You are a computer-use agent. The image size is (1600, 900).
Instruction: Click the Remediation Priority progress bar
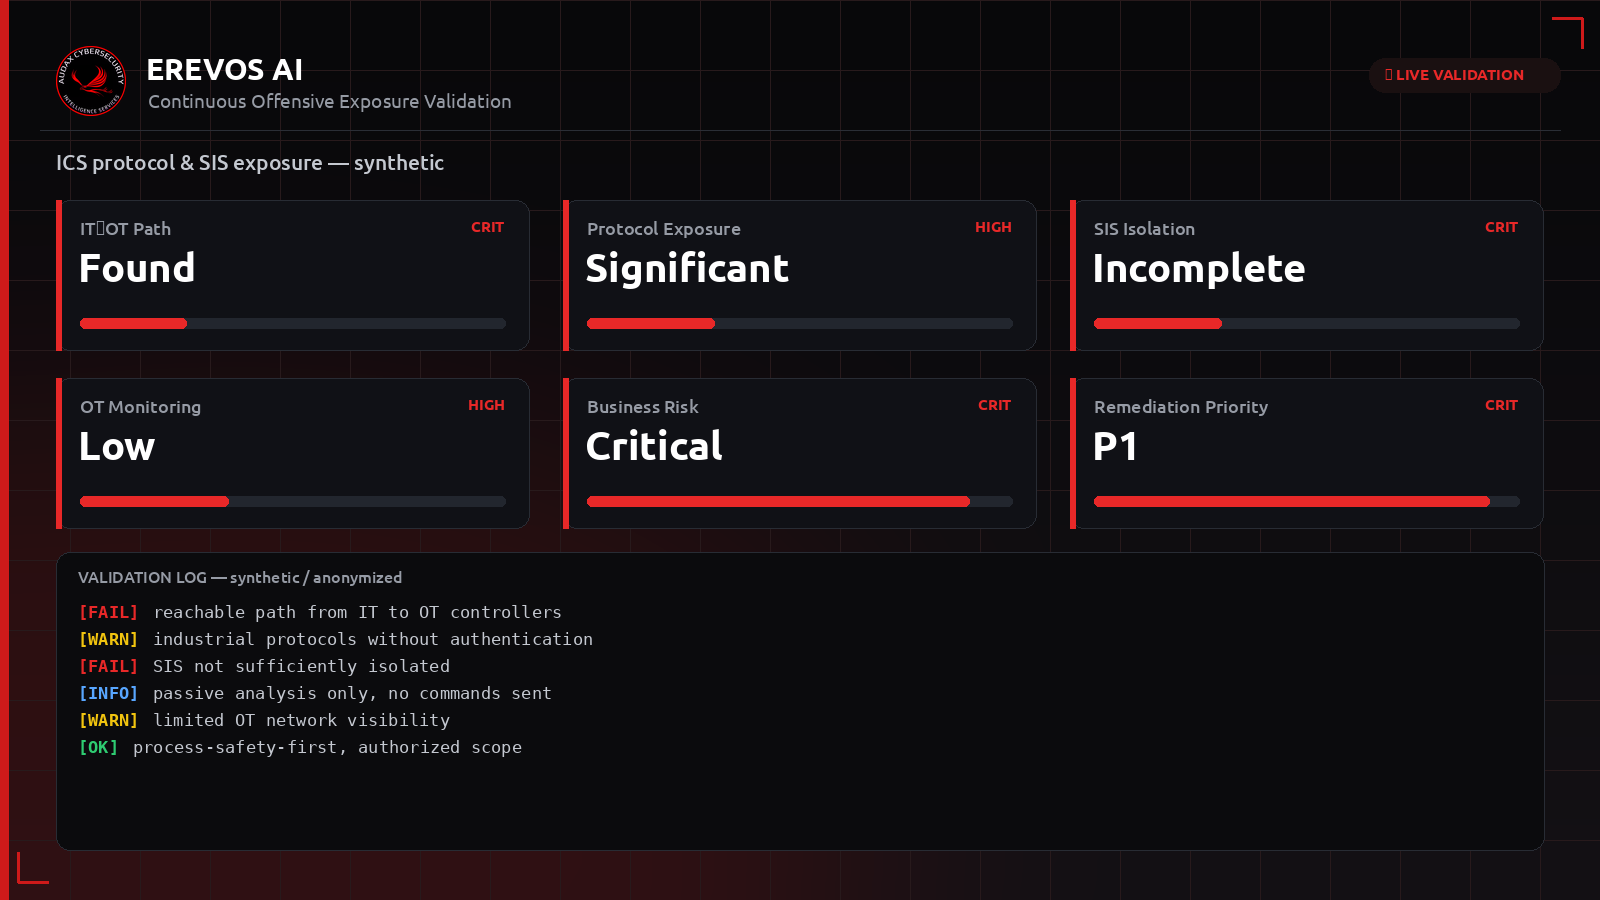tap(1307, 501)
